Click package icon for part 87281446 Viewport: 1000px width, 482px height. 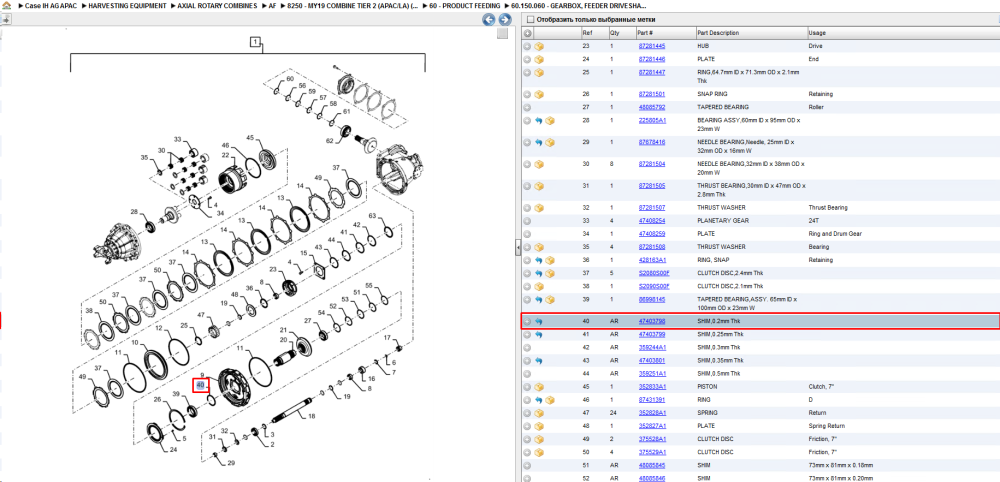539,59
